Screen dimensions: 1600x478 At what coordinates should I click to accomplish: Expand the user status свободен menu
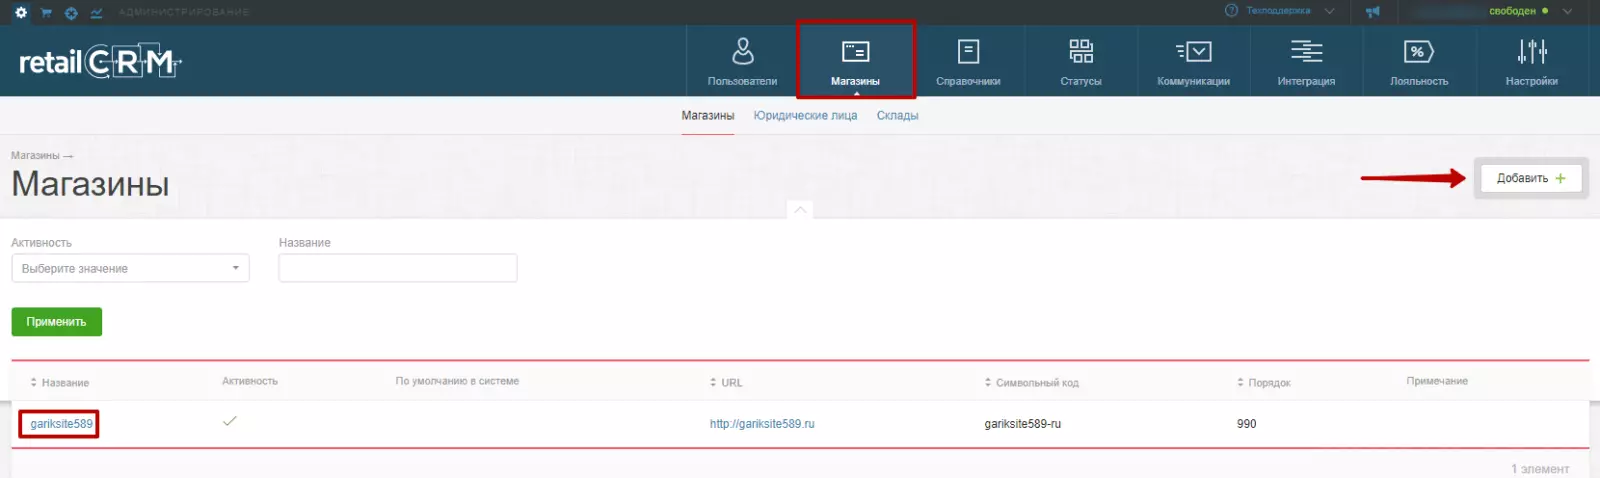click(x=1567, y=11)
